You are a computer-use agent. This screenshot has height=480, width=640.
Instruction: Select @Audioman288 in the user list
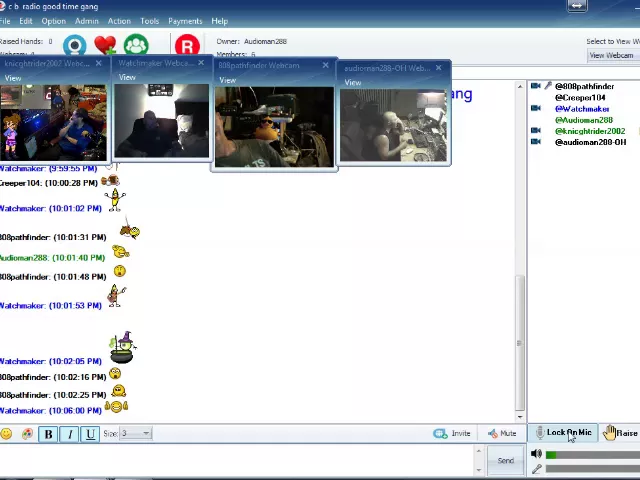pyautogui.click(x=584, y=120)
